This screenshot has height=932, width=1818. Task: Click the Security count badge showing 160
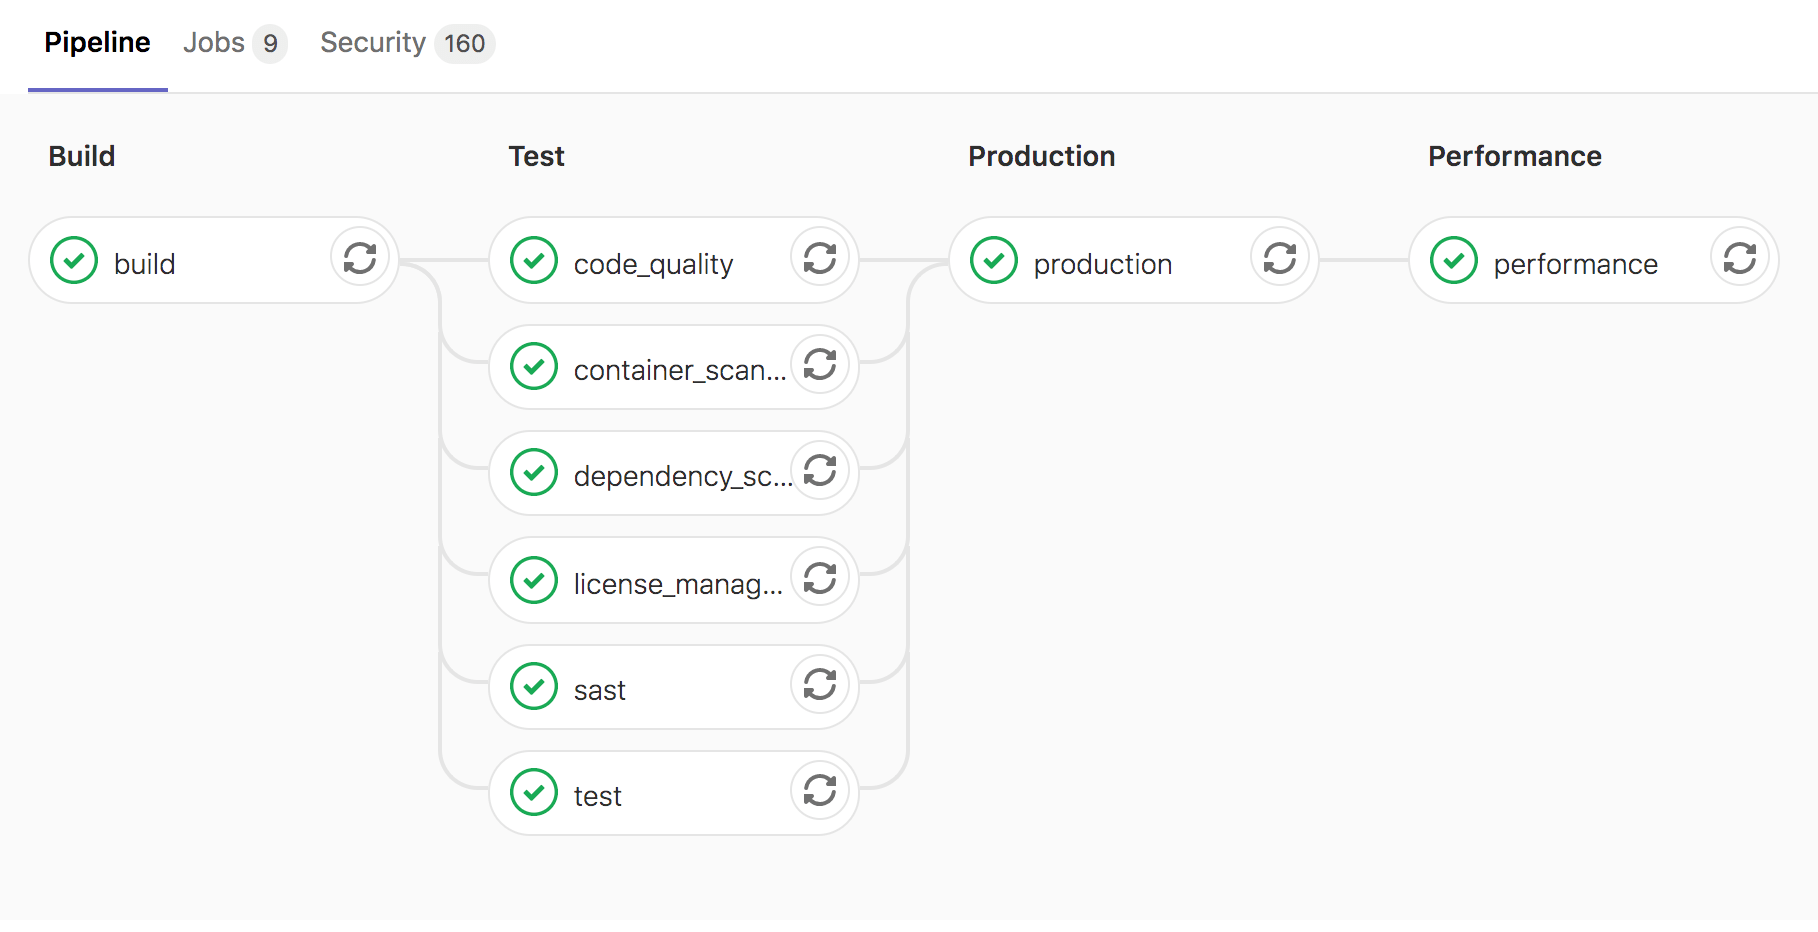pos(462,44)
